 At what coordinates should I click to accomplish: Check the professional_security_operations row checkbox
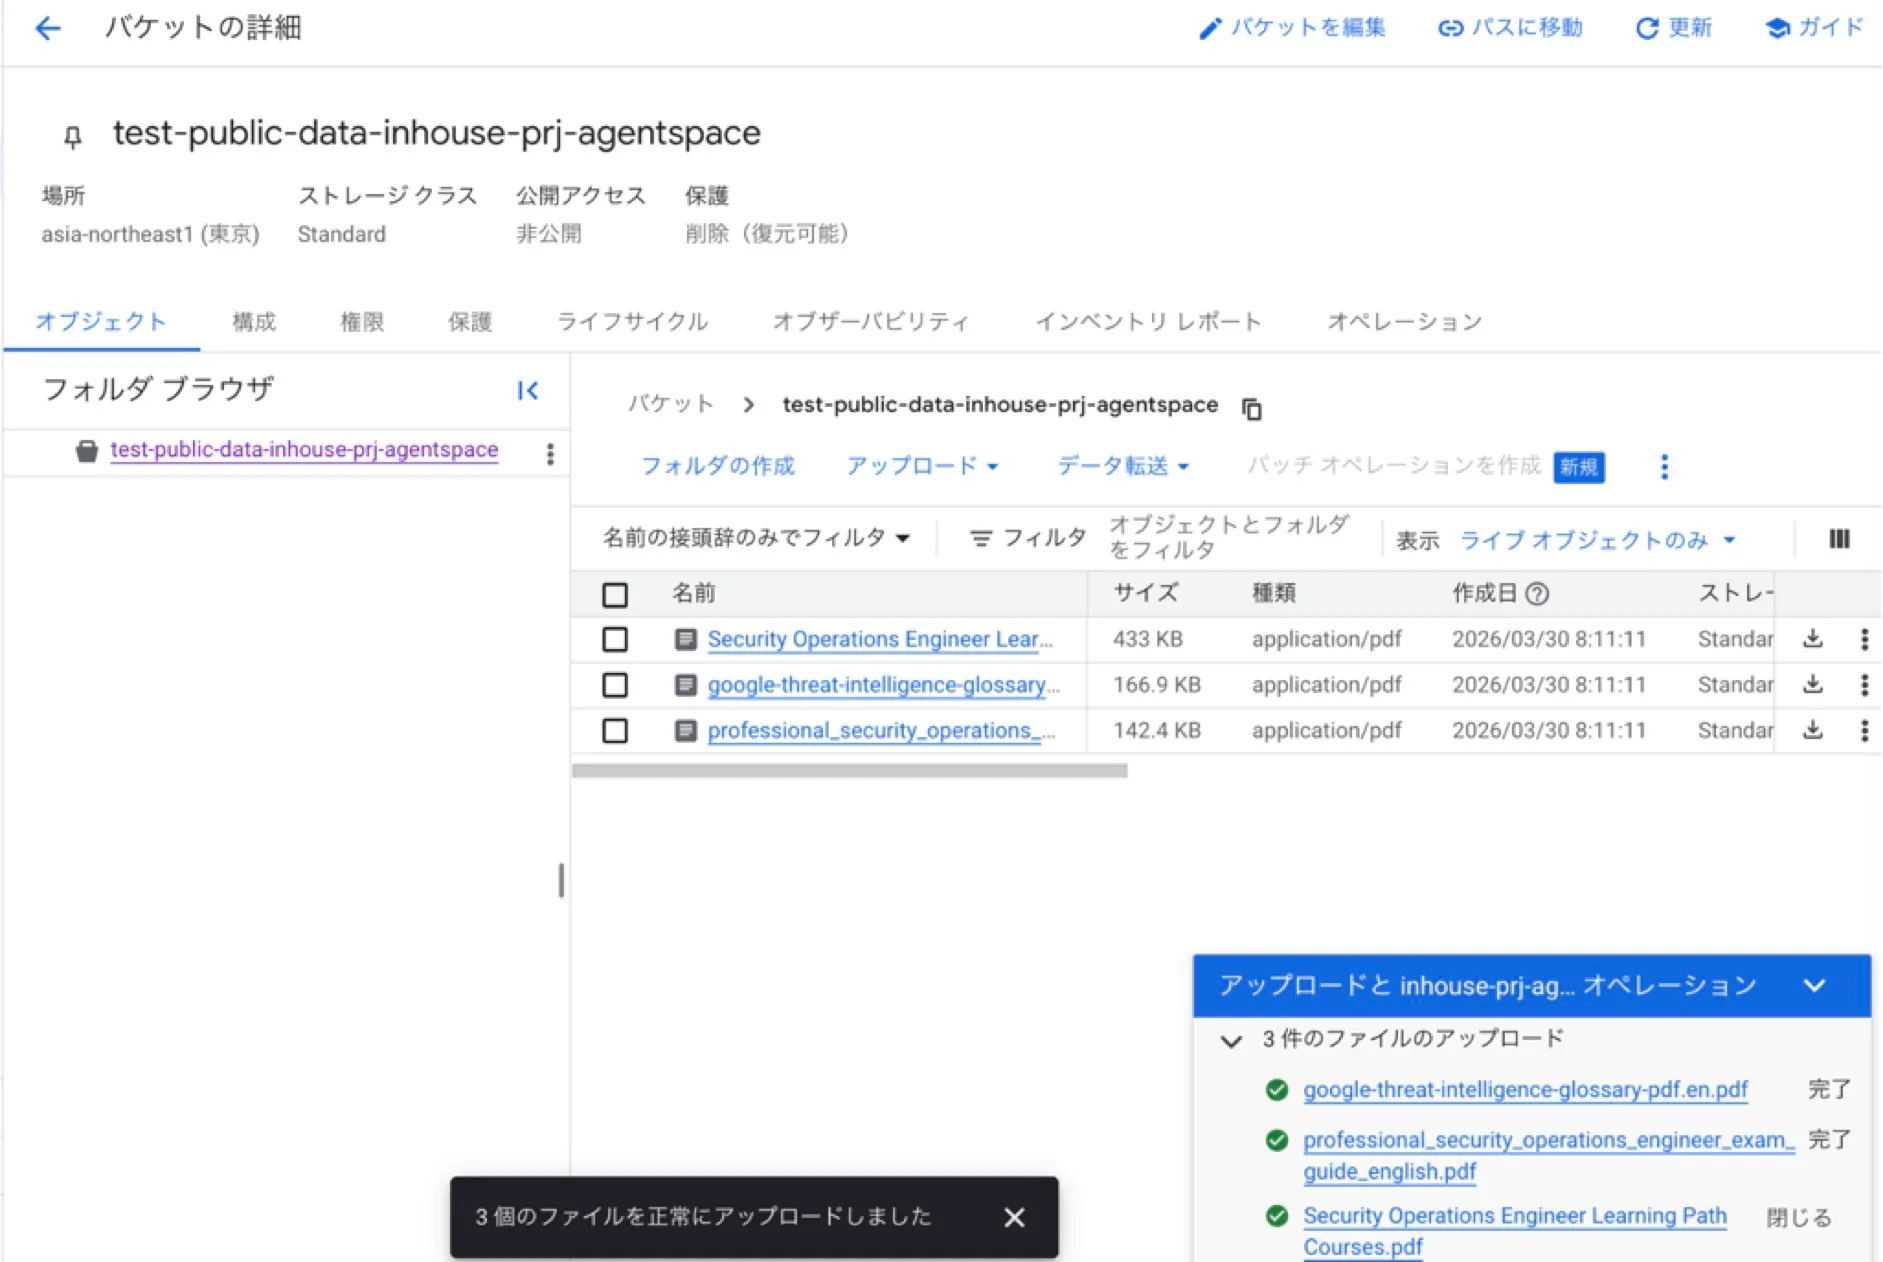pos(615,730)
